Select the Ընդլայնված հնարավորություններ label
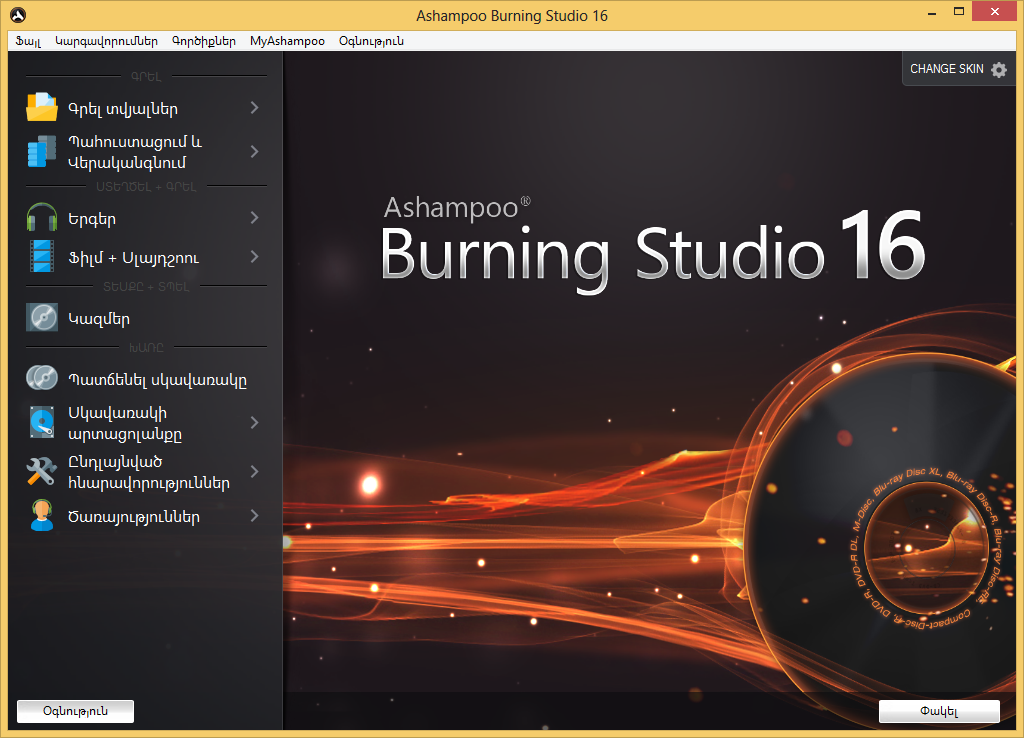The image size is (1024, 738). click(x=149, y=472)
